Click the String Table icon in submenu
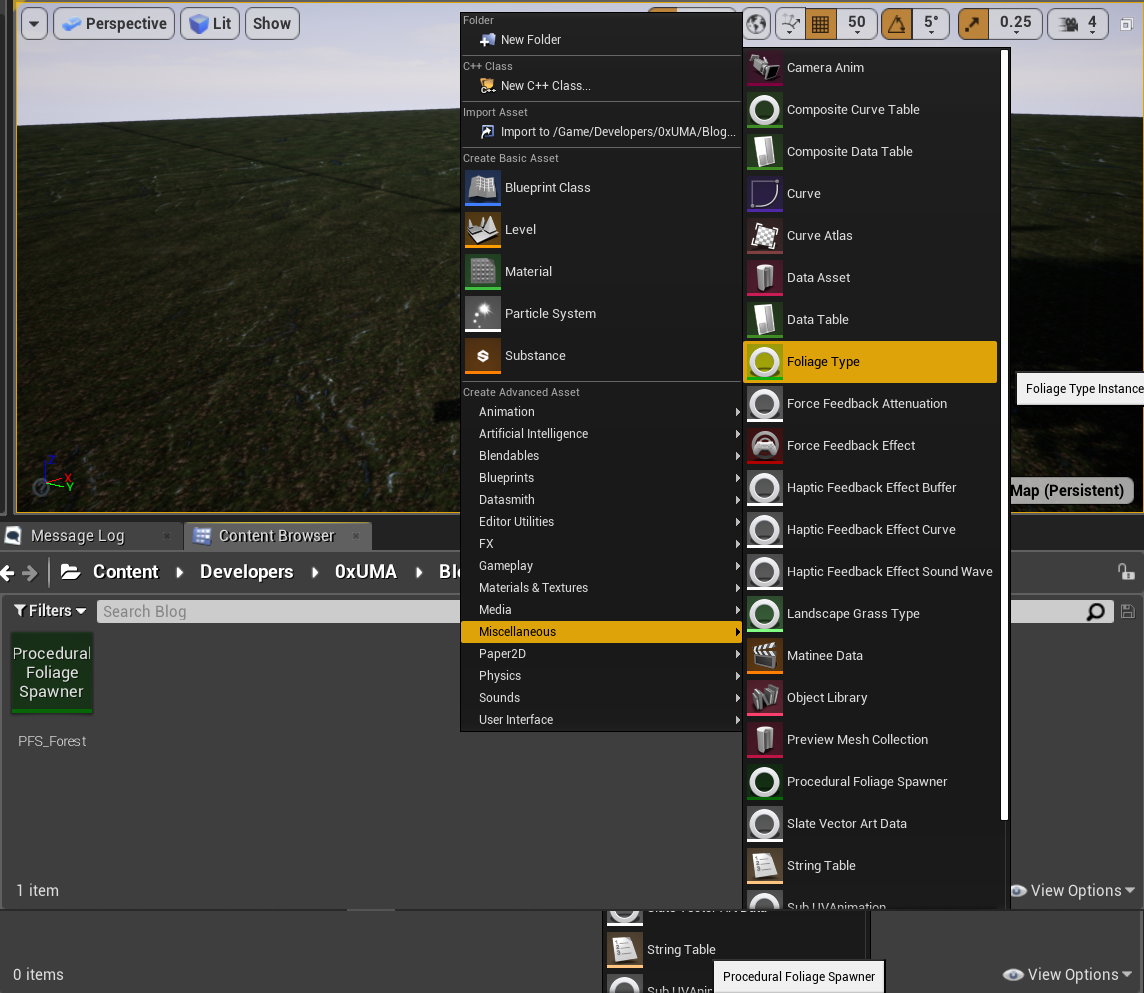The image size is (1144, 993). point(765,866)
